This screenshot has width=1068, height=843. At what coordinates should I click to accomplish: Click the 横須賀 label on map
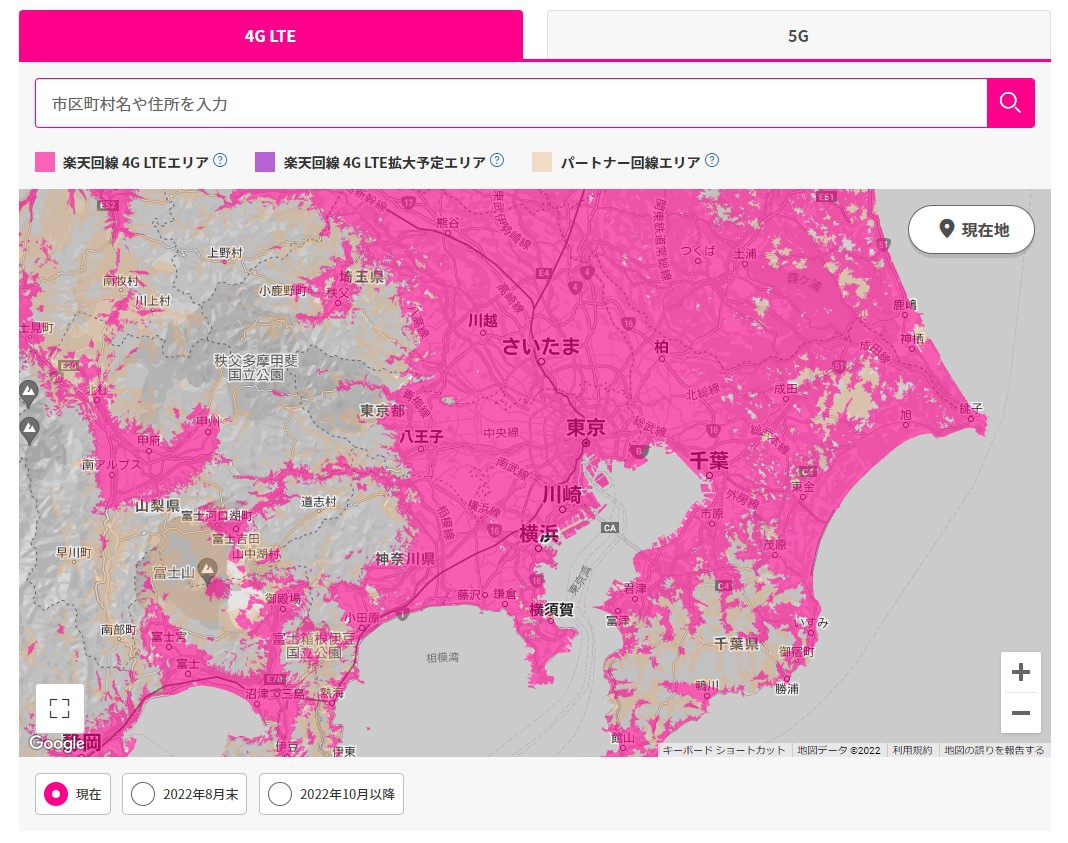552,609
